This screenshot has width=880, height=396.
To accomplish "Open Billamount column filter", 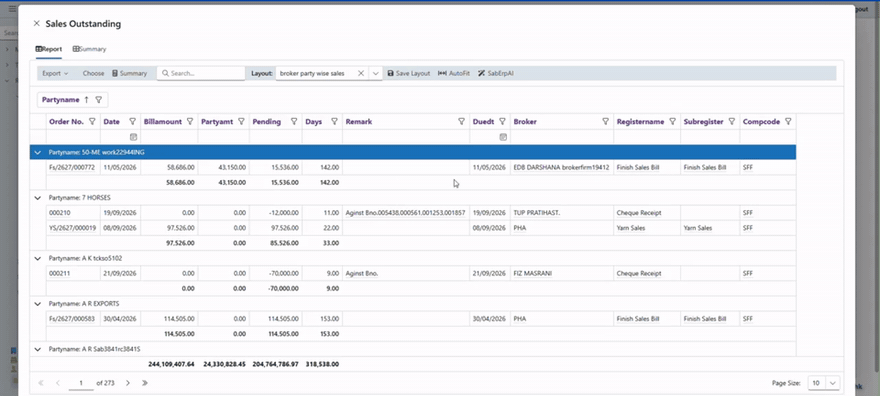I will 190,121.
